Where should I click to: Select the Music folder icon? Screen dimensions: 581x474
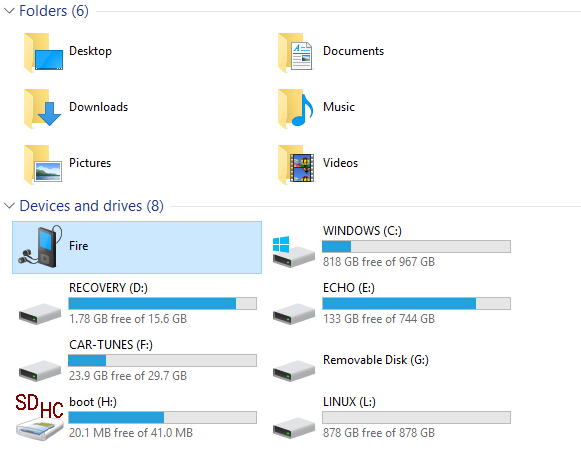[296, 109]
